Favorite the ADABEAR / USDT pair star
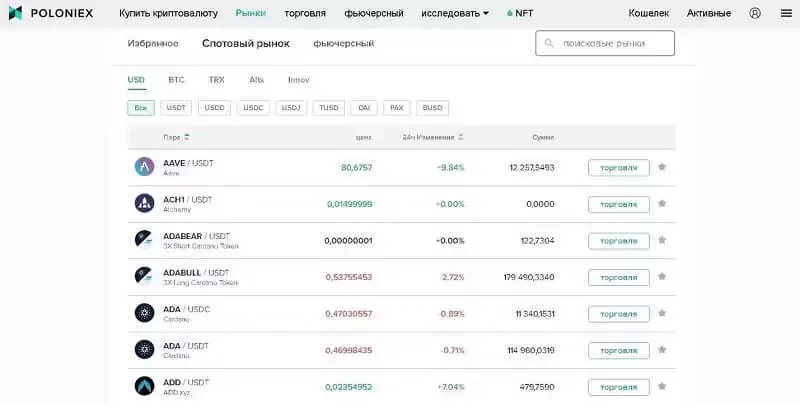Image resolution: width=800 pixels, height=404 pixels. (x=662, y=240)
